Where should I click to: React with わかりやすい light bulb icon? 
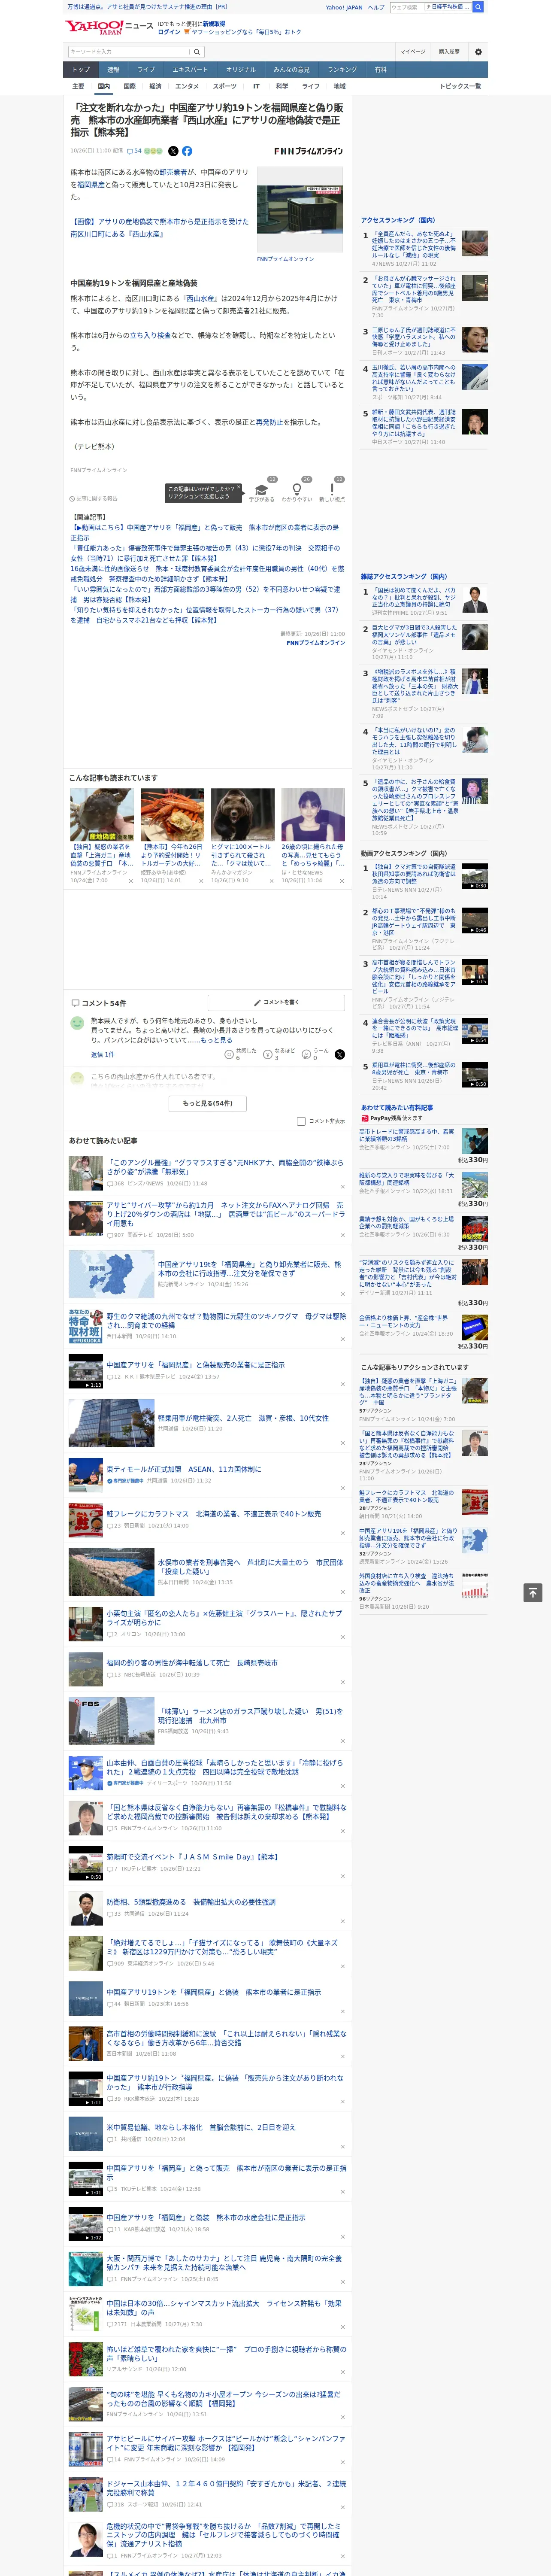[x=296, y=490]
